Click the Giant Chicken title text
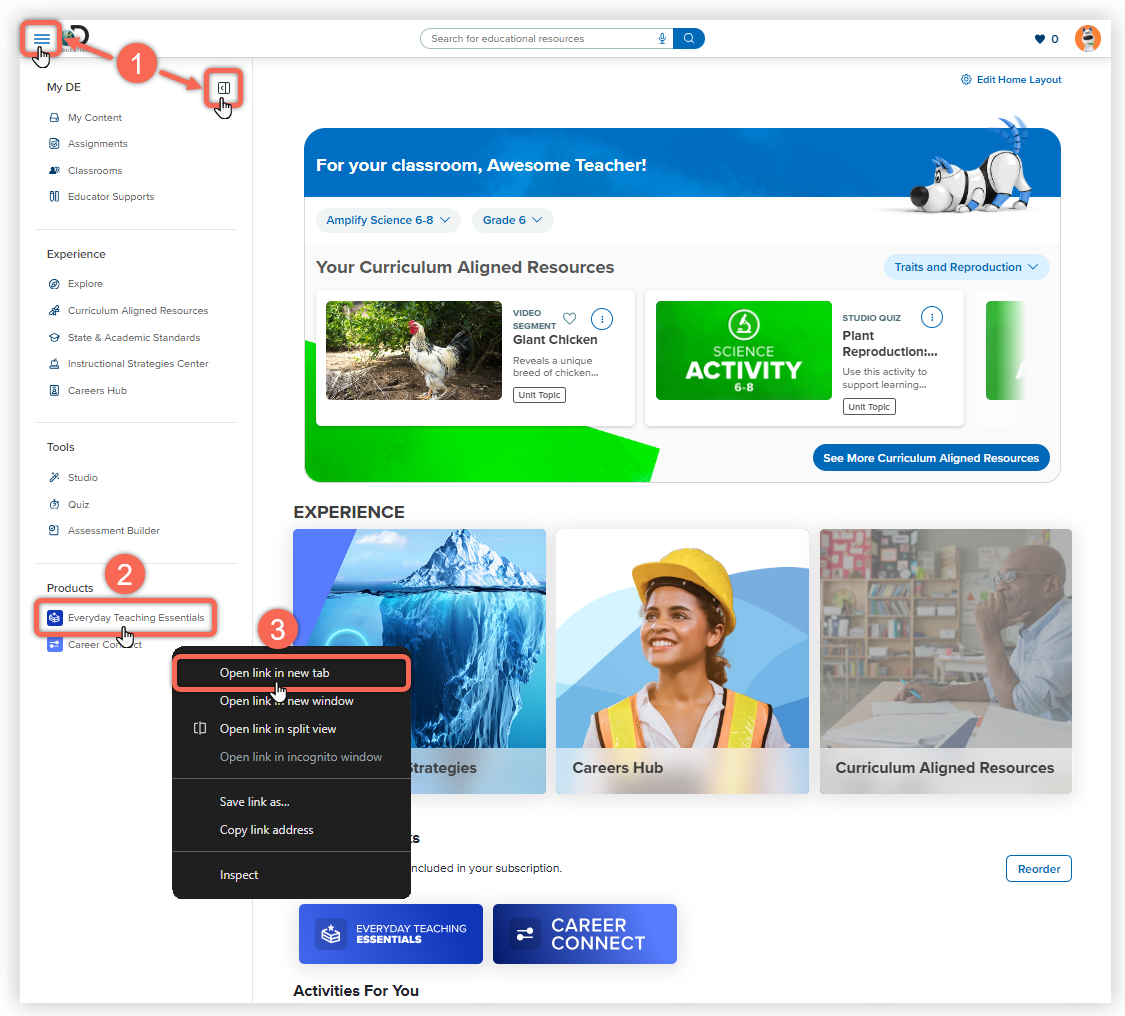 click(555, 340)
